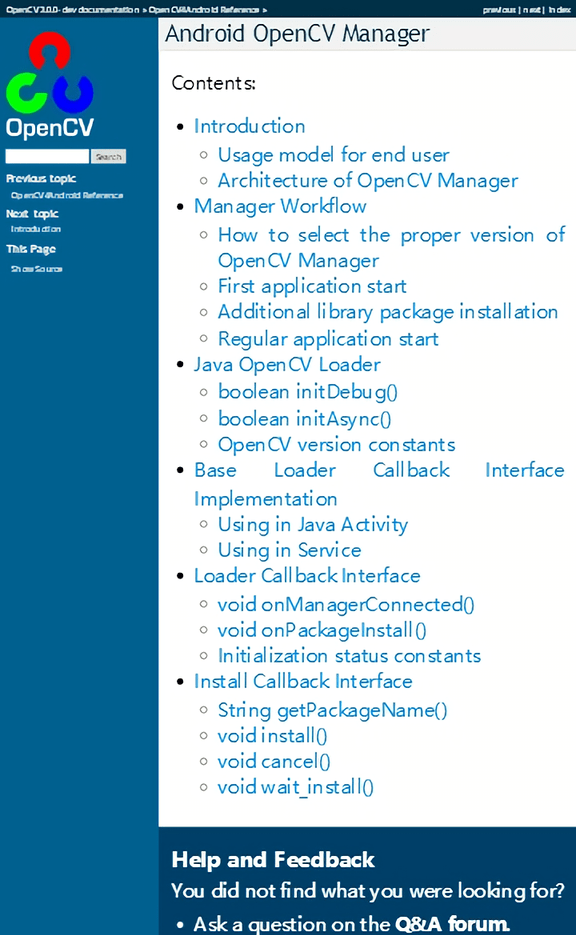Open boolean initDebug() link
576x935 pixels.
click(308, 392)
